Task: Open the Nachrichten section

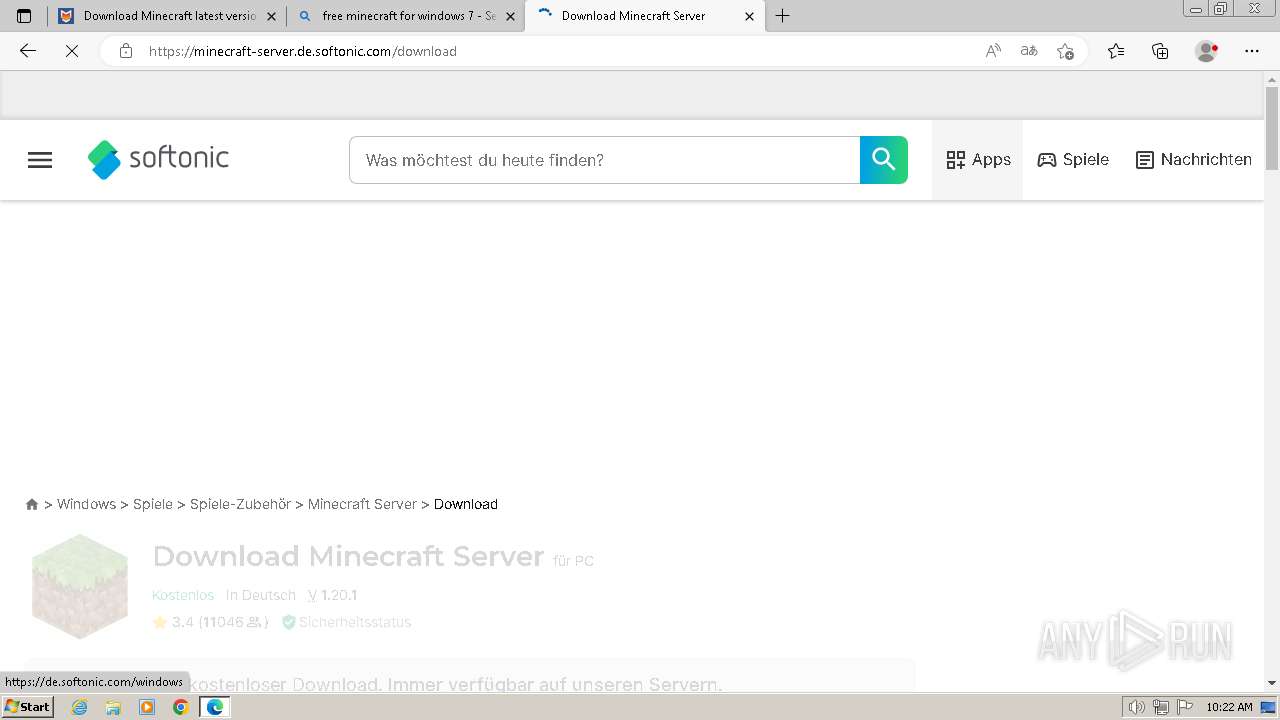Action: (1194, 160)
